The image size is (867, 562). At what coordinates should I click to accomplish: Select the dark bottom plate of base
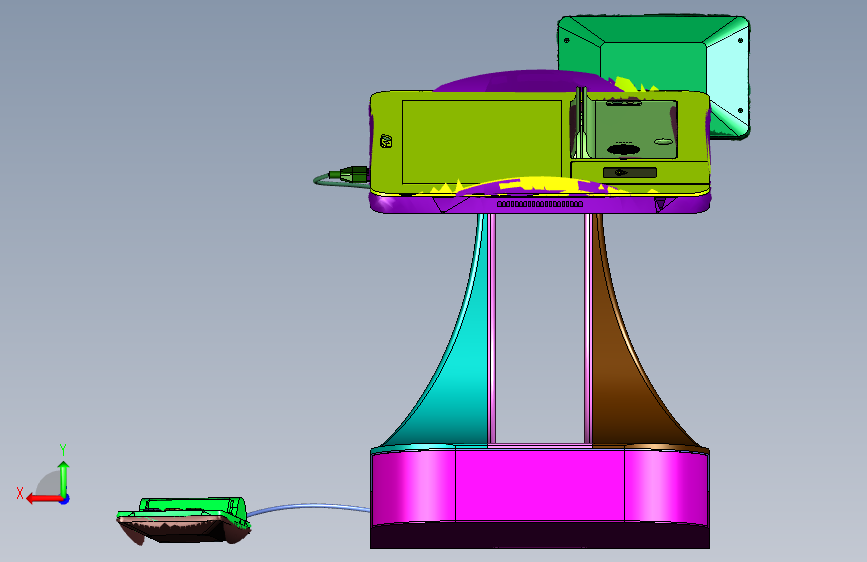click(540, 535)
